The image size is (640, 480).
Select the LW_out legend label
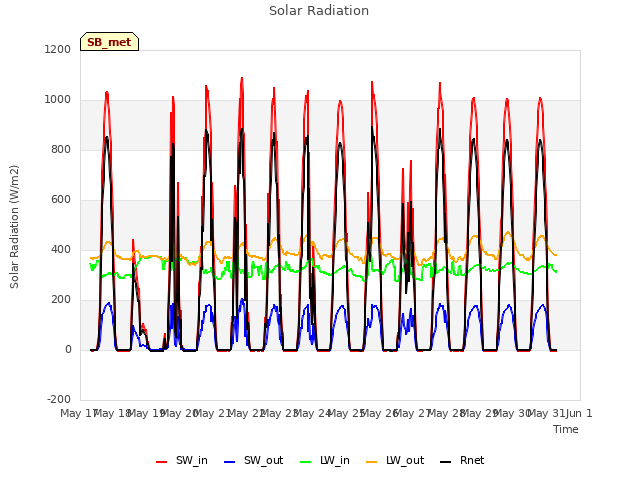(405, 460)
